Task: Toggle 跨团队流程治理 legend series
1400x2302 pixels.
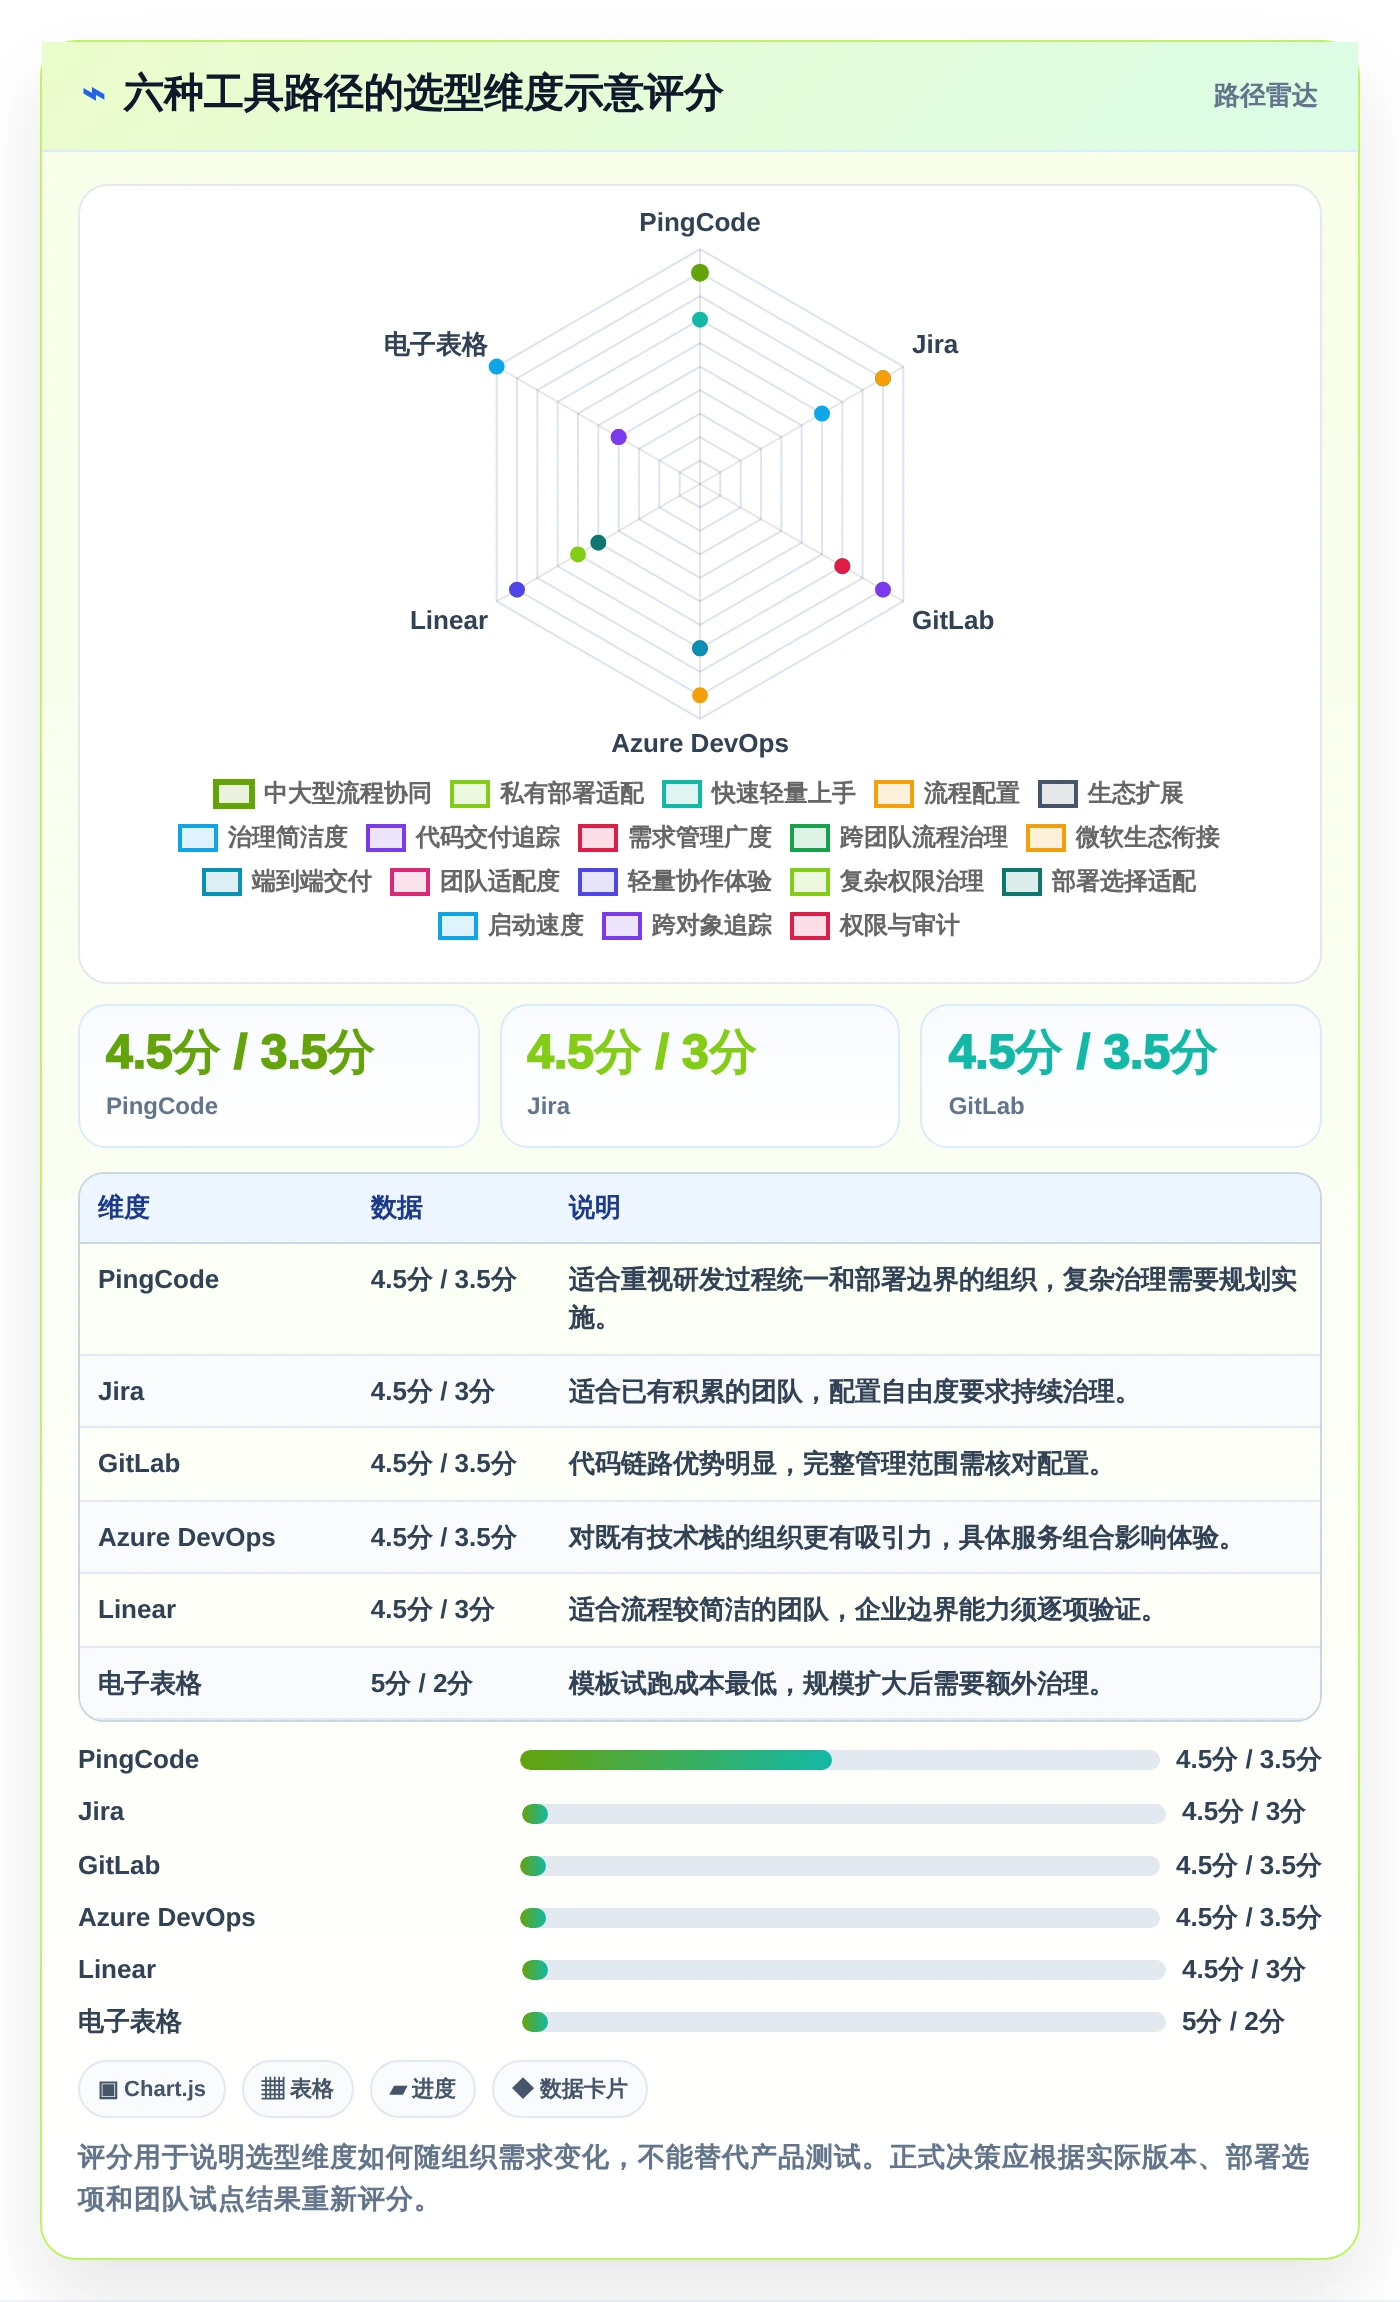Action: tap(899, 837)
